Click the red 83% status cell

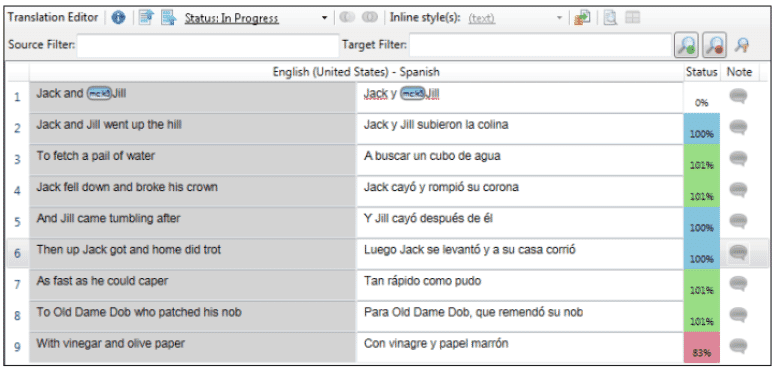[x=702, y=347]
